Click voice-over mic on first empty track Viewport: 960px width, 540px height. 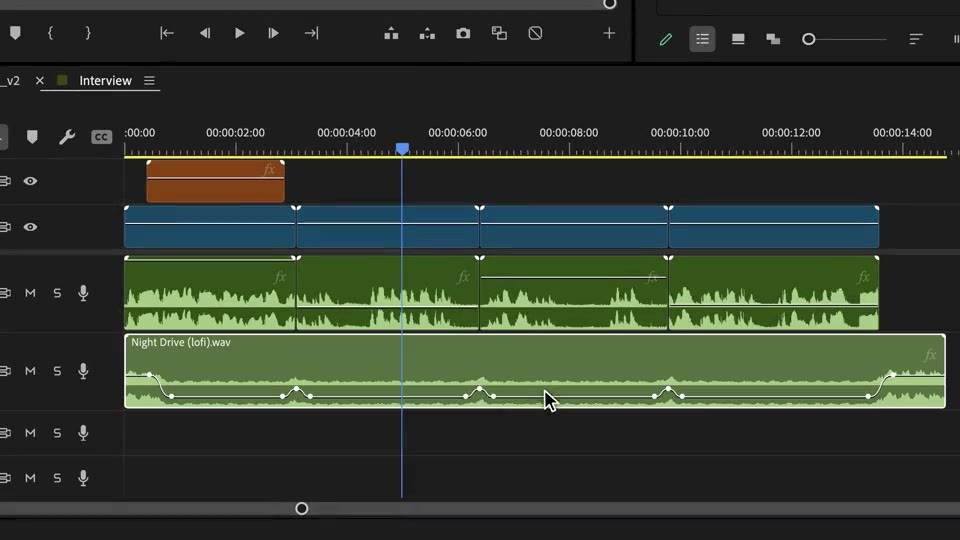point(83,433)
